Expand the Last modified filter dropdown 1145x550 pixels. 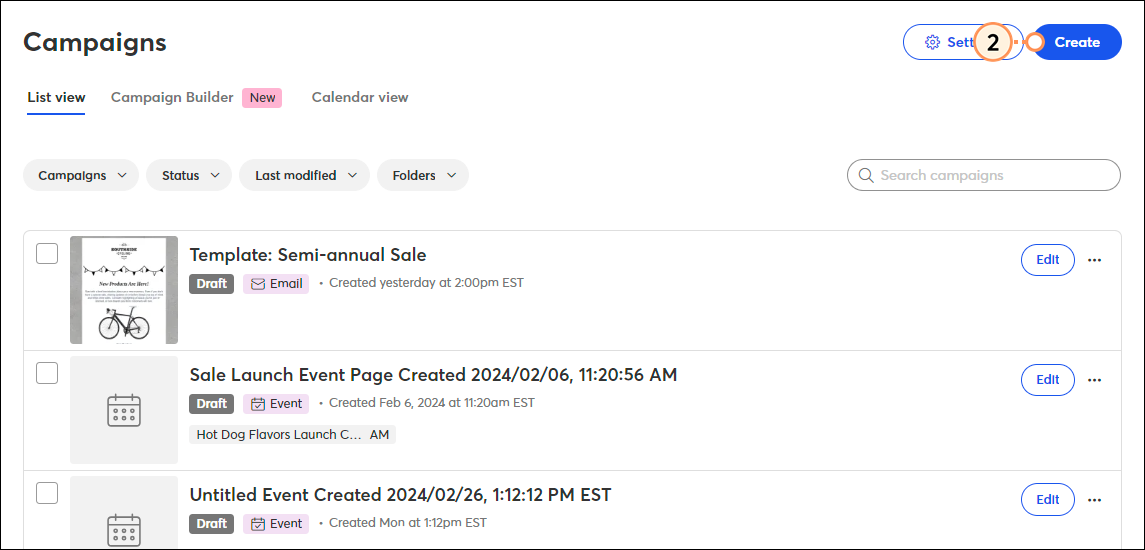click(305, 175)
